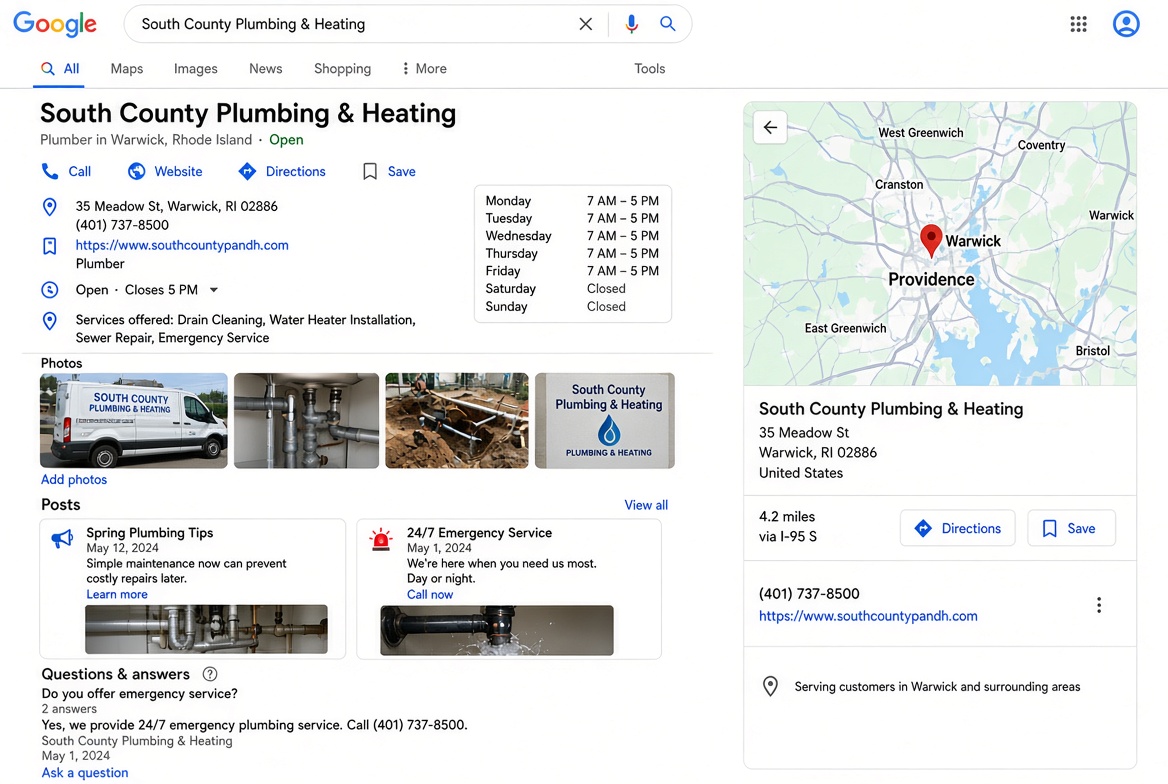
Task: Click Call now on Emergency Service post
Action: [430, 595]
